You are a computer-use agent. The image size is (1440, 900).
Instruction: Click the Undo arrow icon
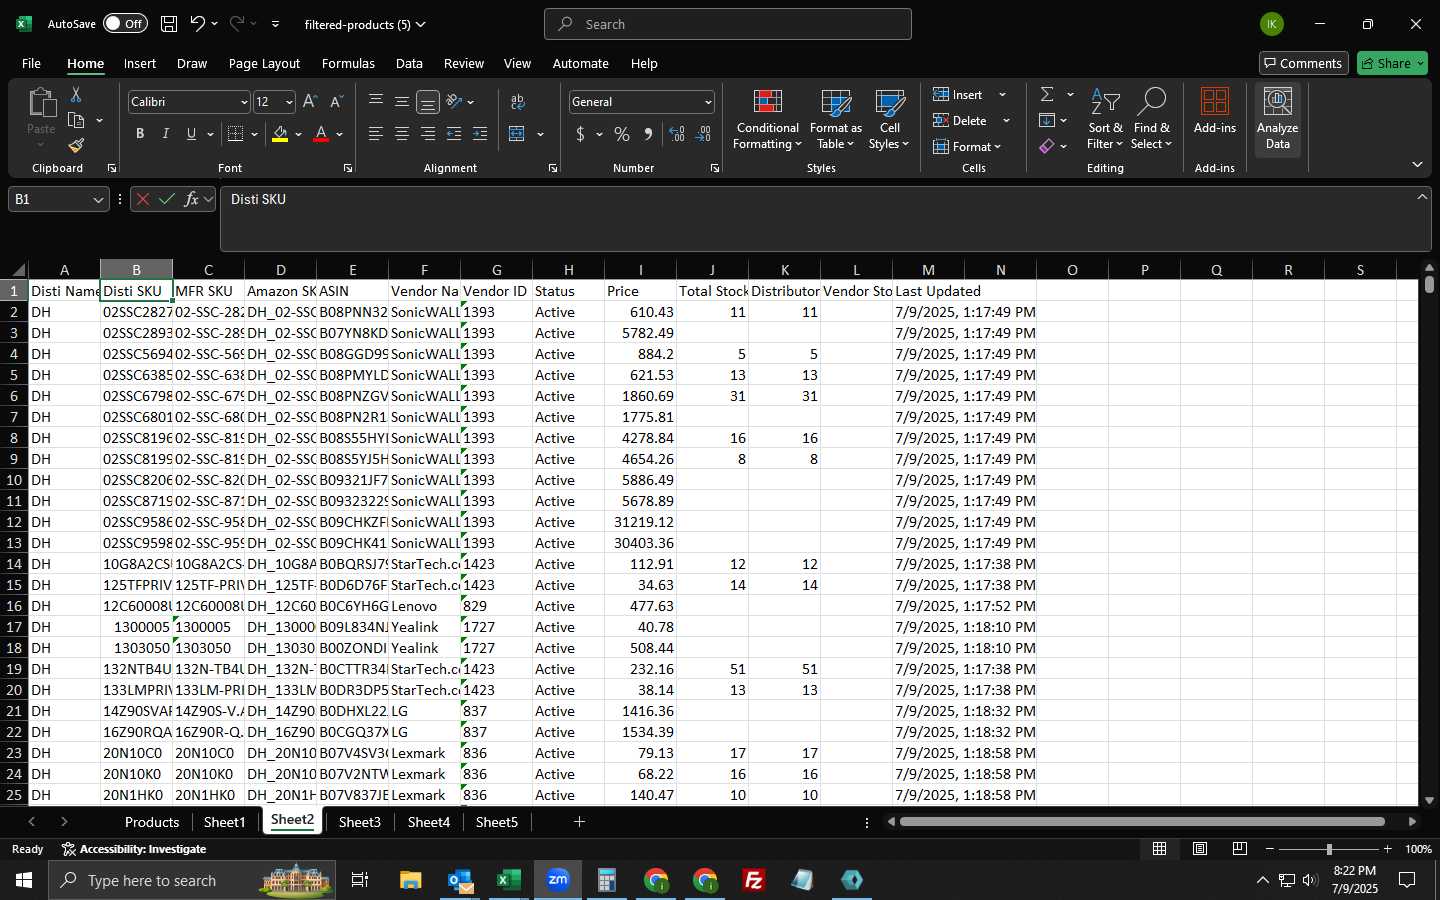(x=198, y=24)
